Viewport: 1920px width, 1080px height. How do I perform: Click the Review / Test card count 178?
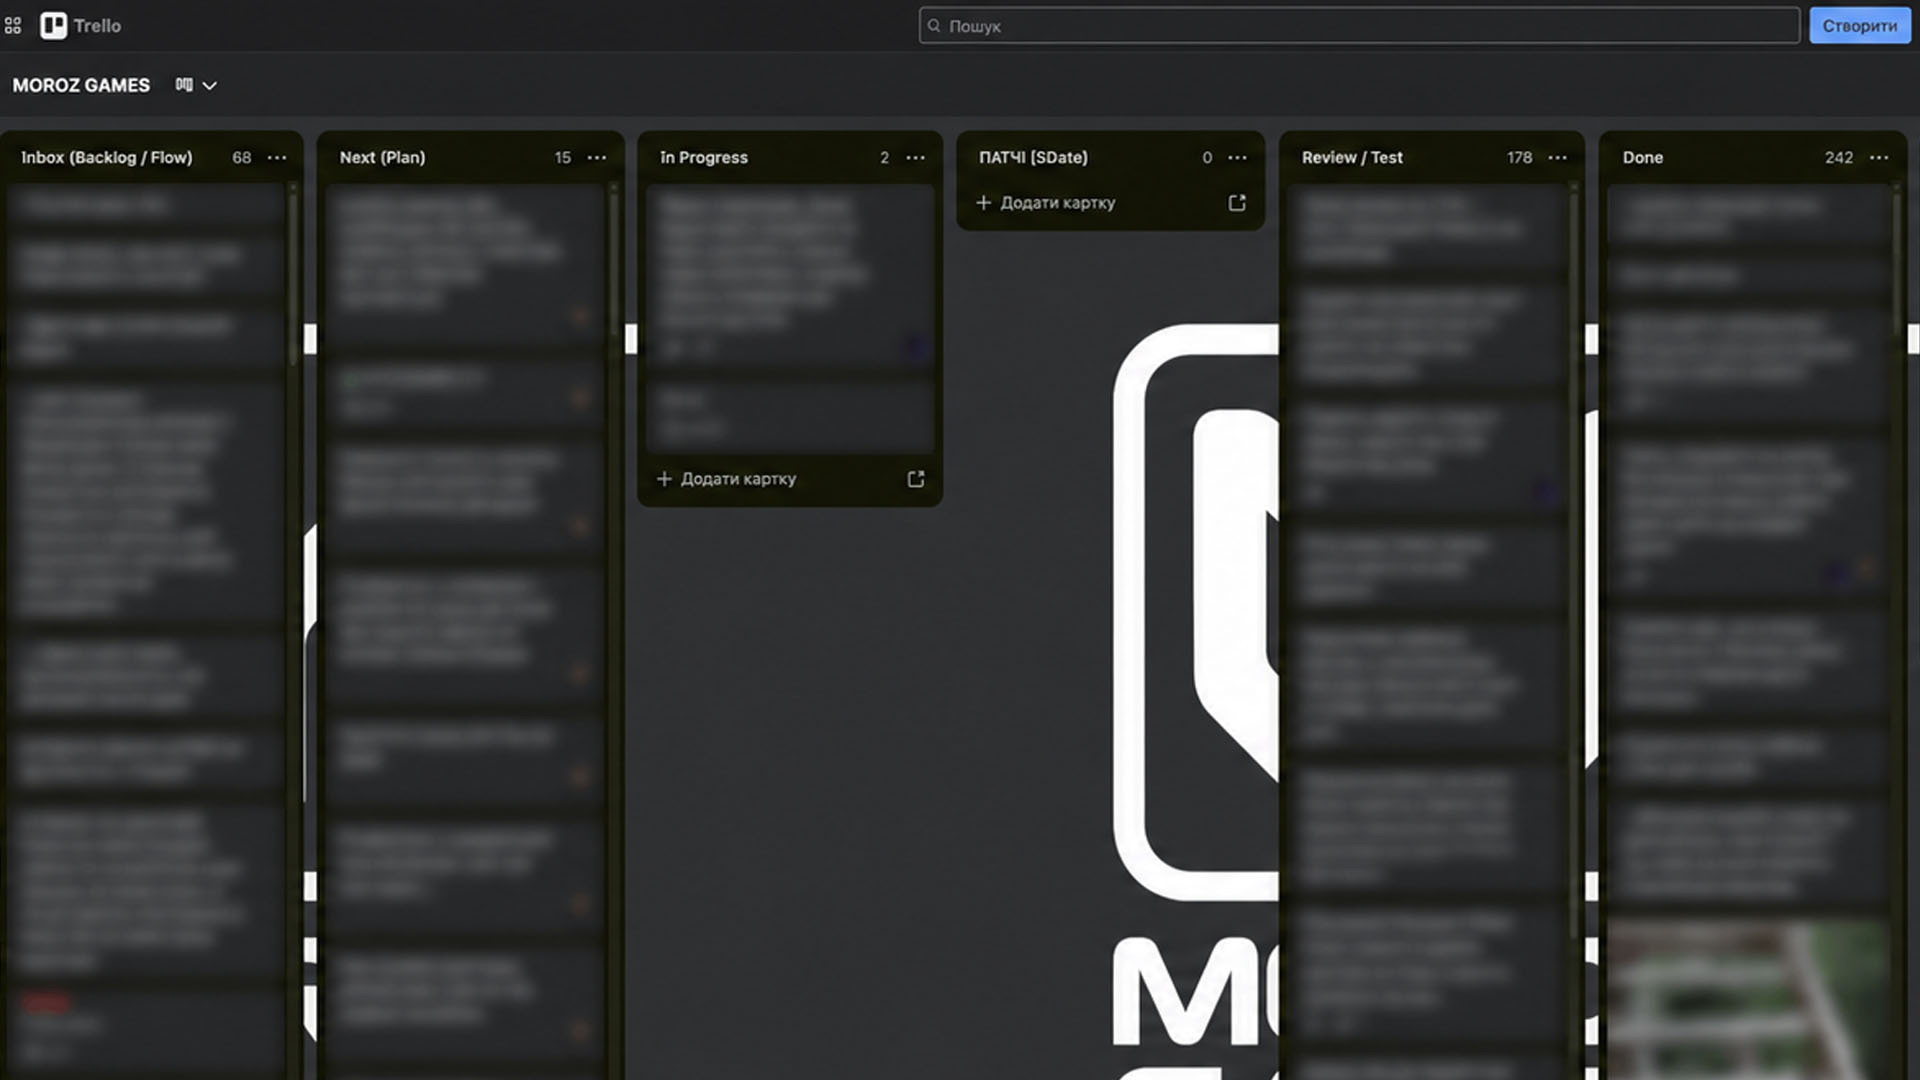[x=1520, y=158]
